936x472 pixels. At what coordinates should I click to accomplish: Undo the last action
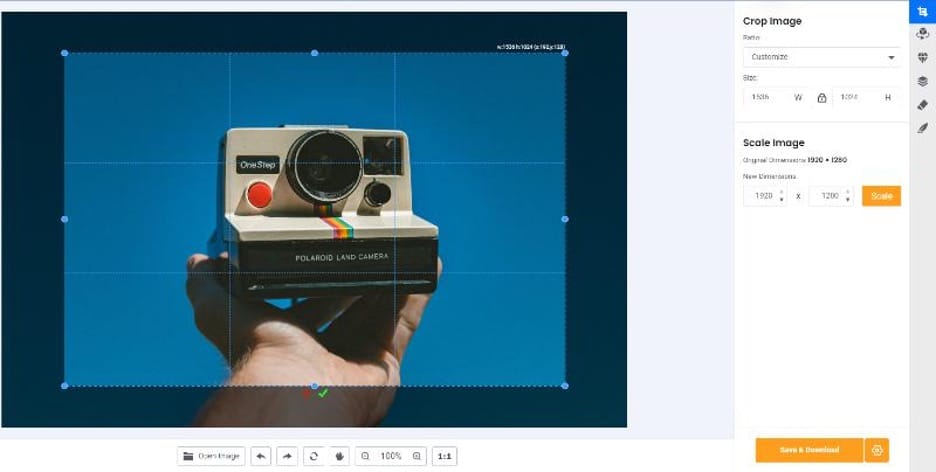[261, 456]
